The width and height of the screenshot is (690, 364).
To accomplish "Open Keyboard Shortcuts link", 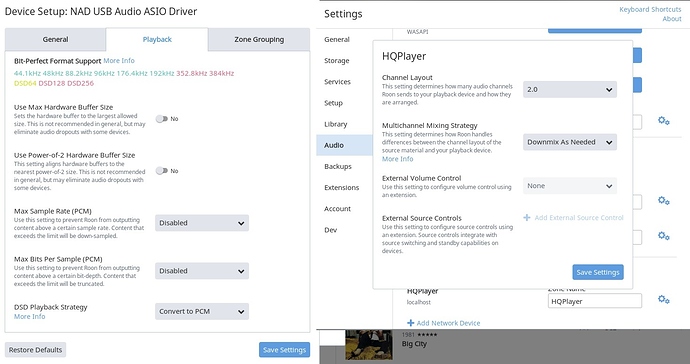I will click(x=650, y=9).
